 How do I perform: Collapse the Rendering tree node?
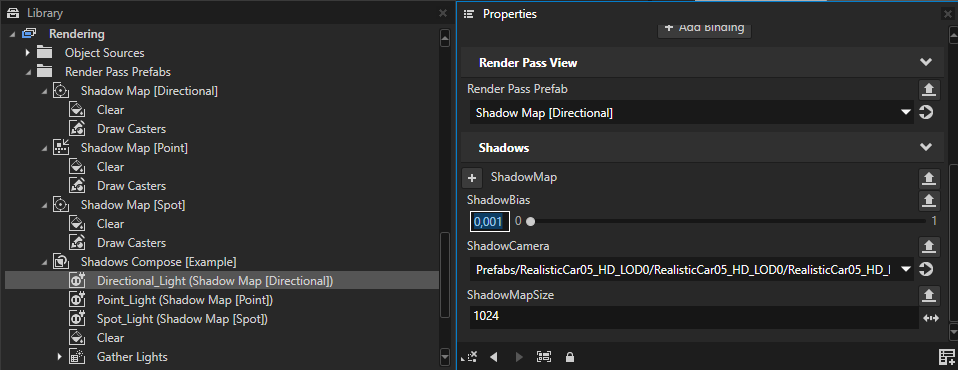click(12, 34)
